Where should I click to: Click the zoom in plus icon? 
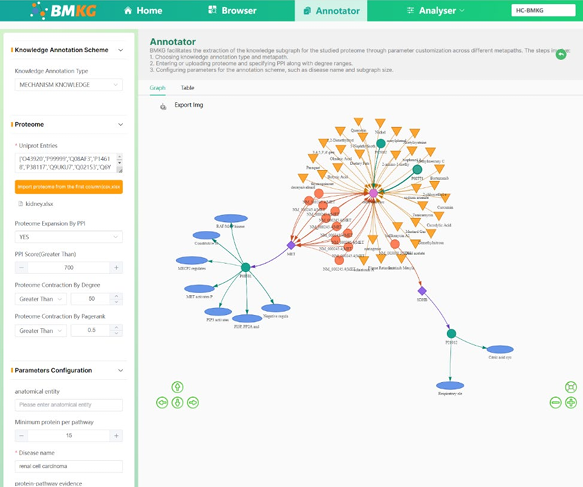tap(571, 403)
